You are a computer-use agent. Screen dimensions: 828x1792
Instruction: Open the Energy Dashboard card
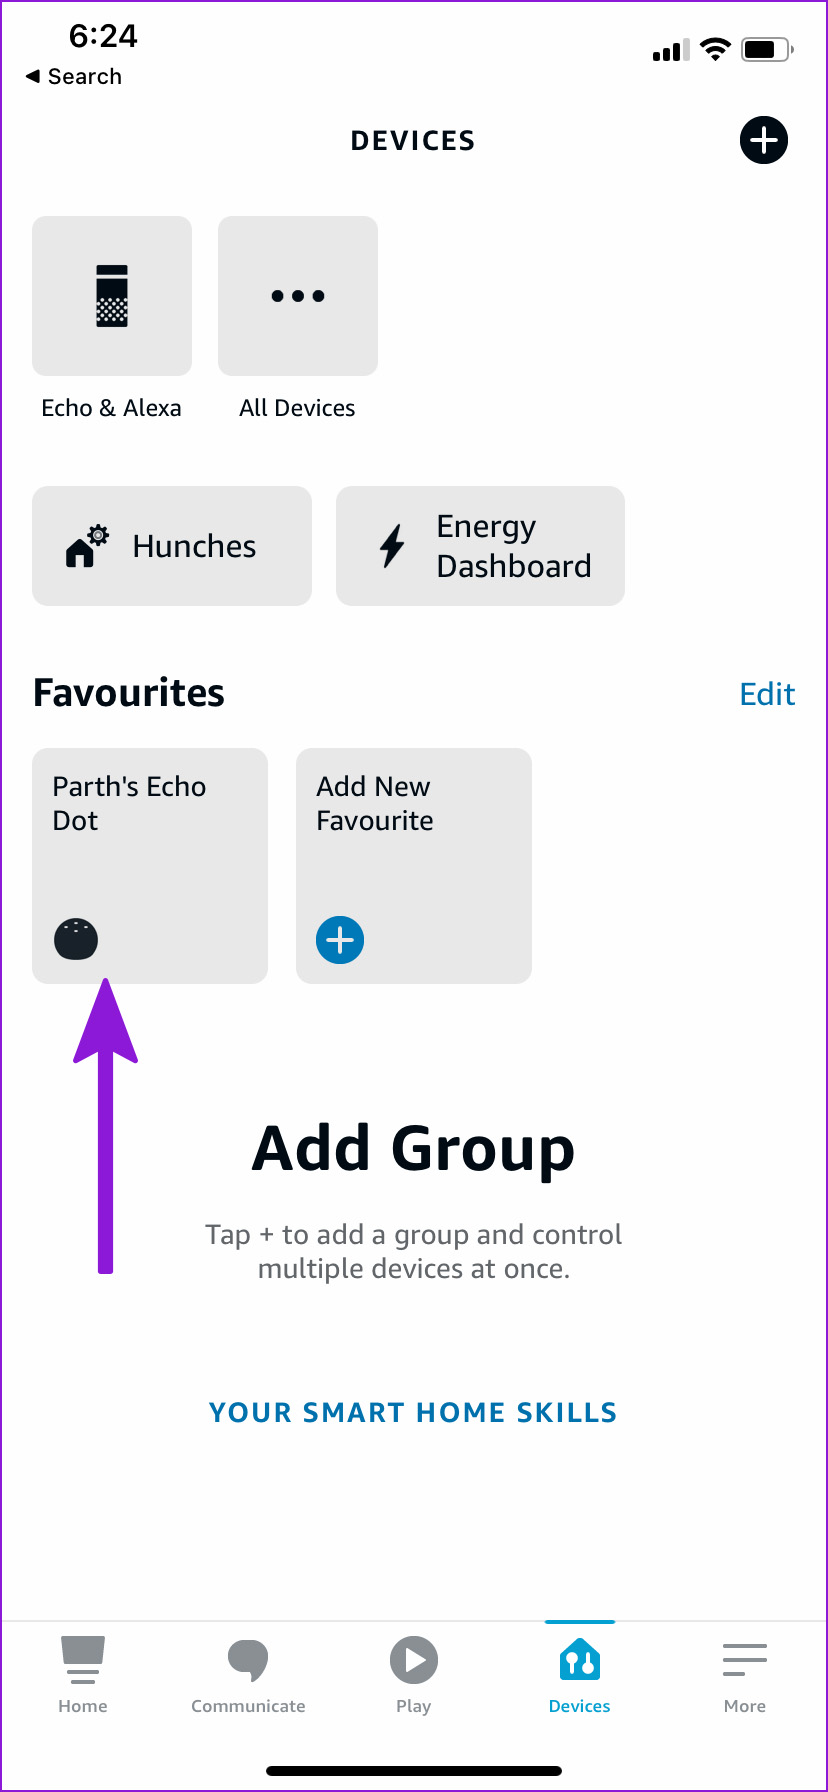click(x=480, y=546)
